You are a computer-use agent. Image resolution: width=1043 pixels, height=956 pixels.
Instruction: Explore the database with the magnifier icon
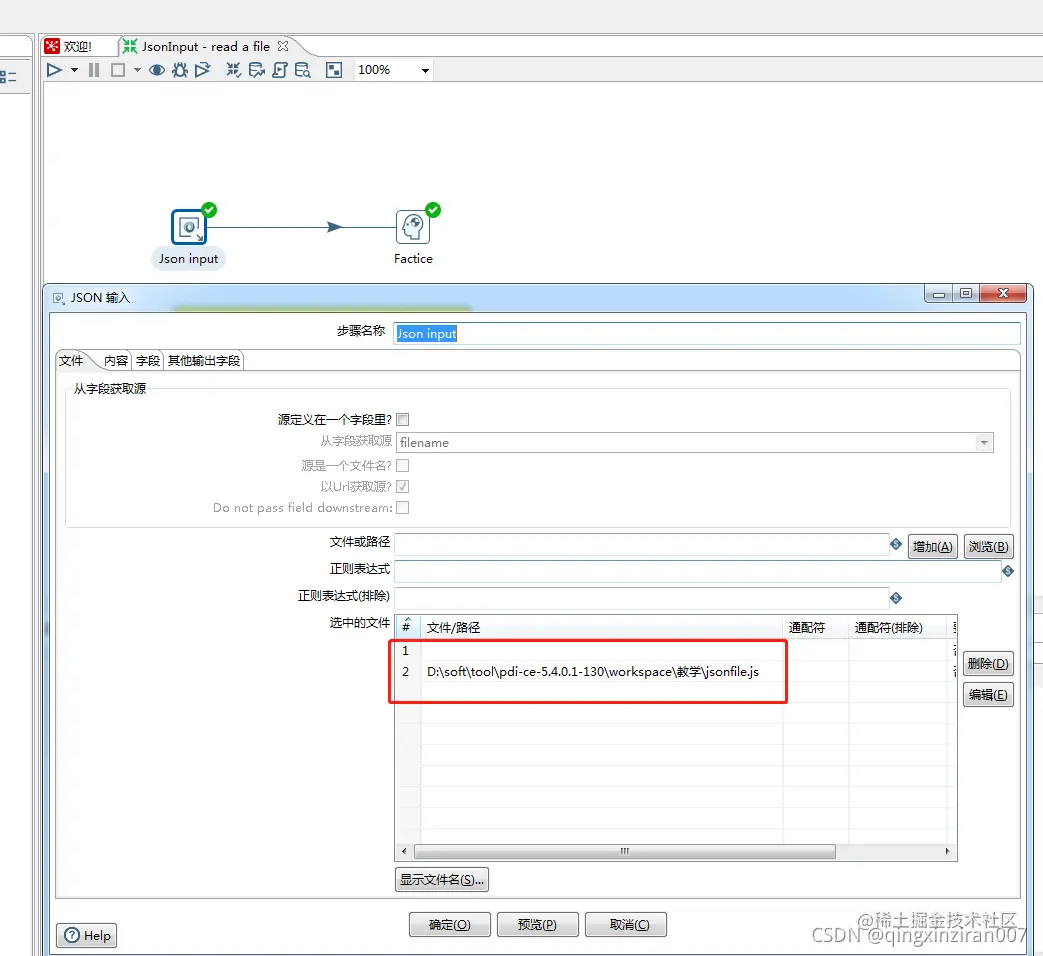point(303,70)
